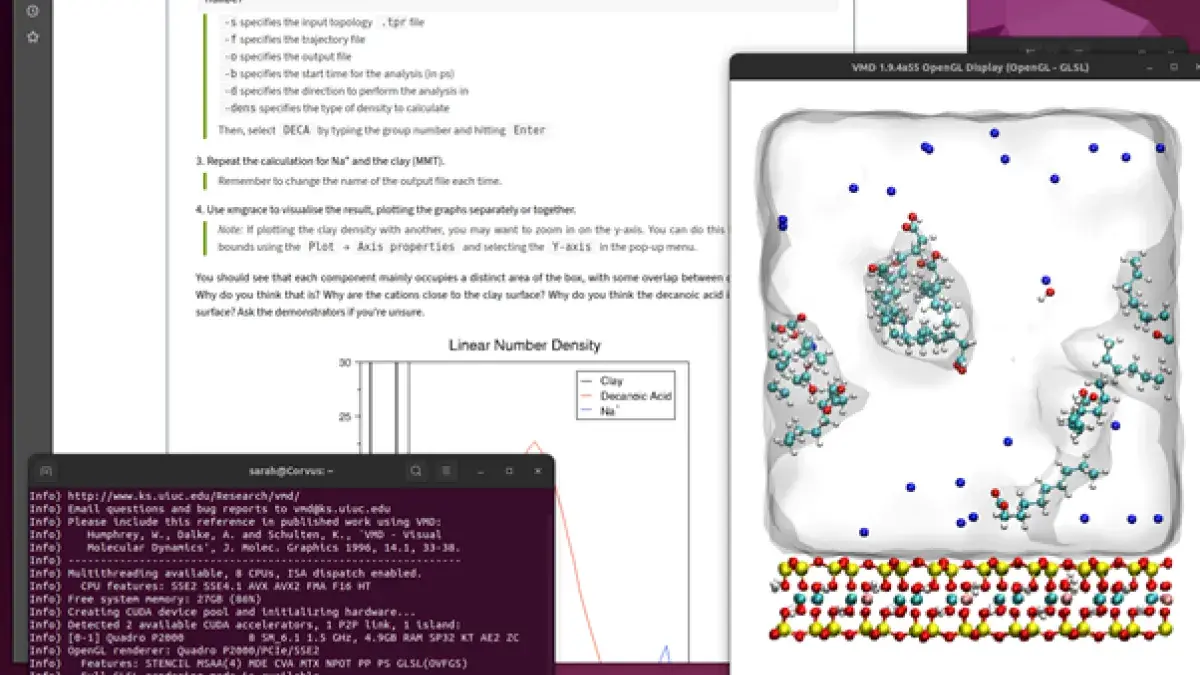
Task: Click the Linear Number Density plot title
Action: (526, 345)
